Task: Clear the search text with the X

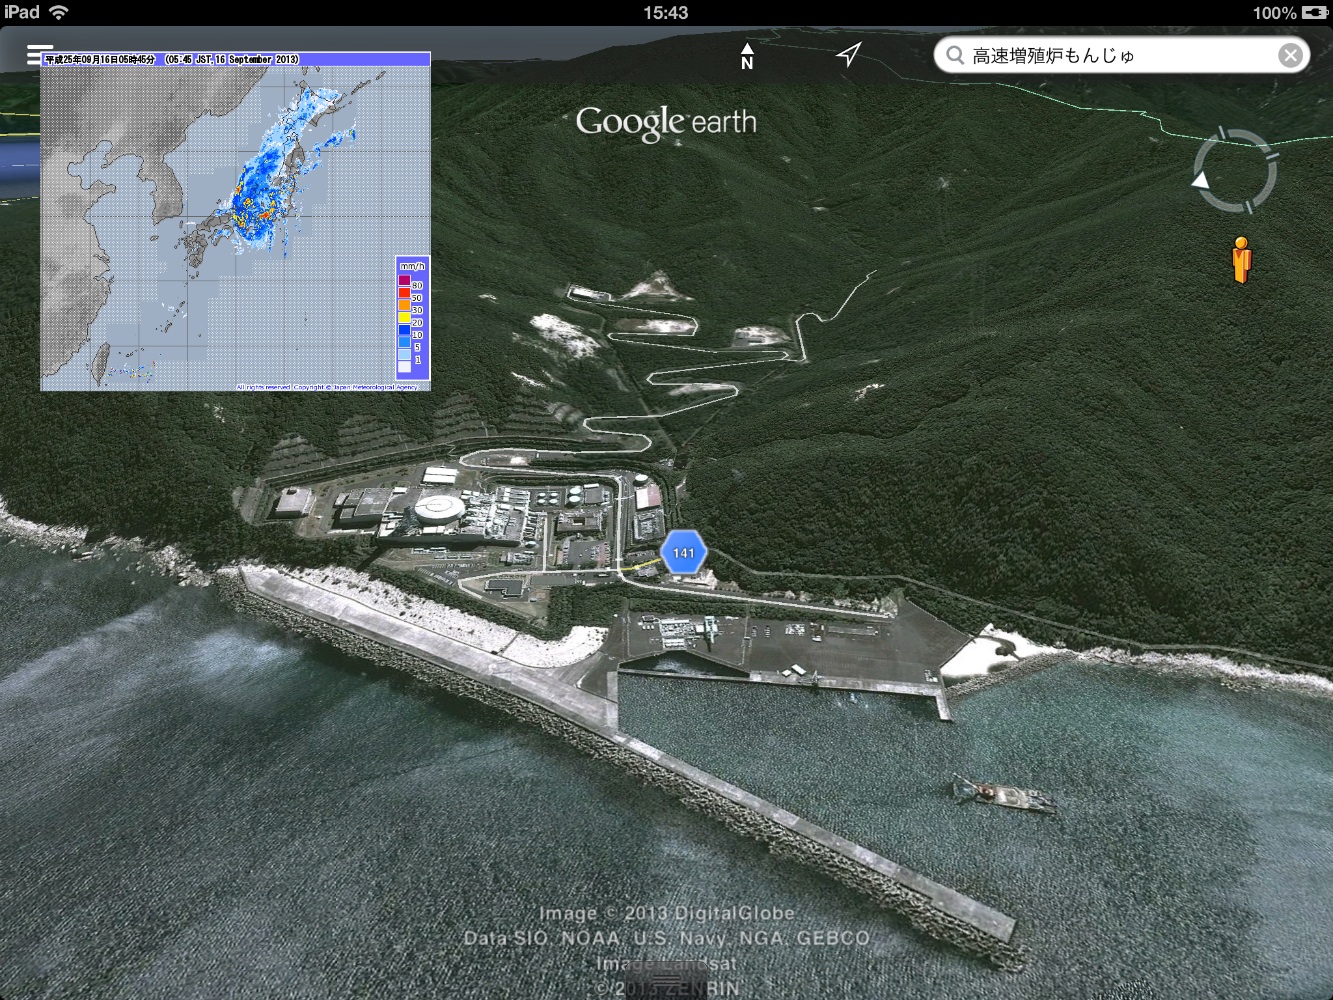Action: [1290, 55]
